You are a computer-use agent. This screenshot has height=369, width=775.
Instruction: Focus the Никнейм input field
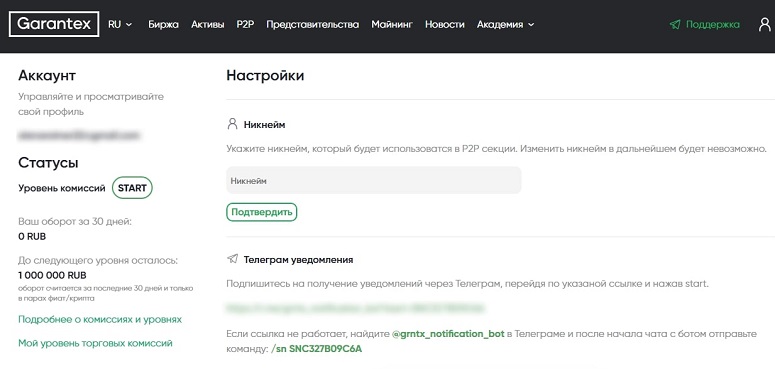374,180
